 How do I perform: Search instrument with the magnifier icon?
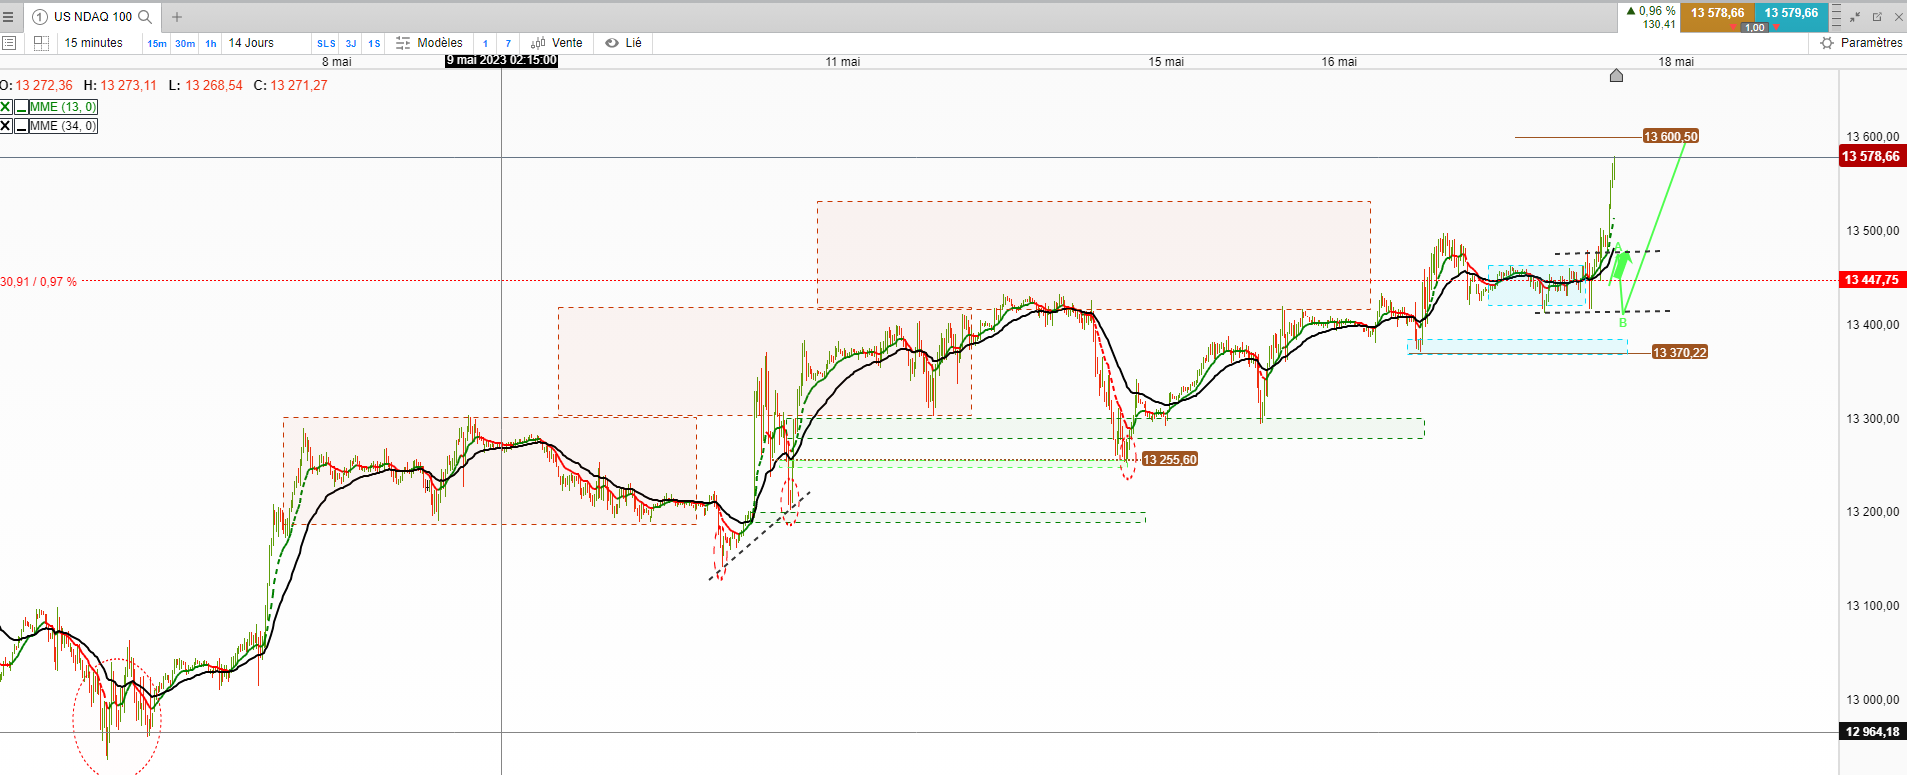tap(145, 17)
